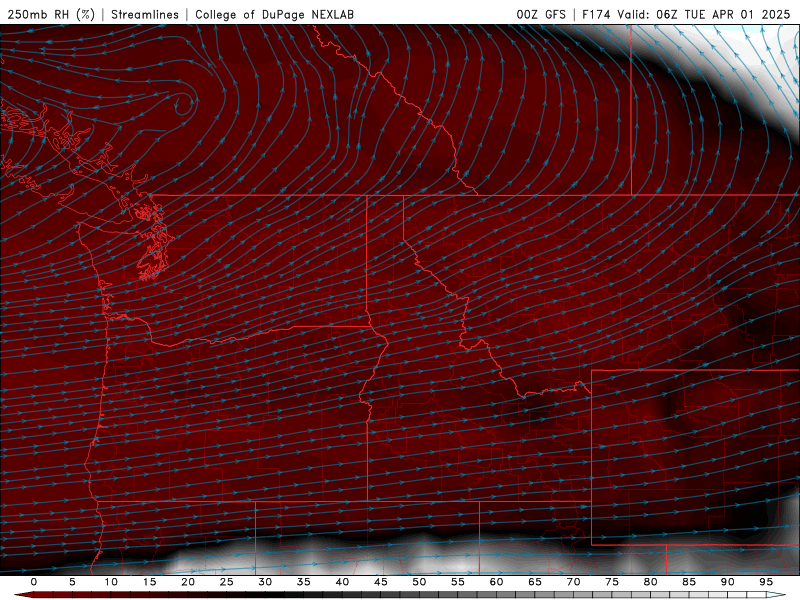Select the "15" color scale label

coord(149,582)
